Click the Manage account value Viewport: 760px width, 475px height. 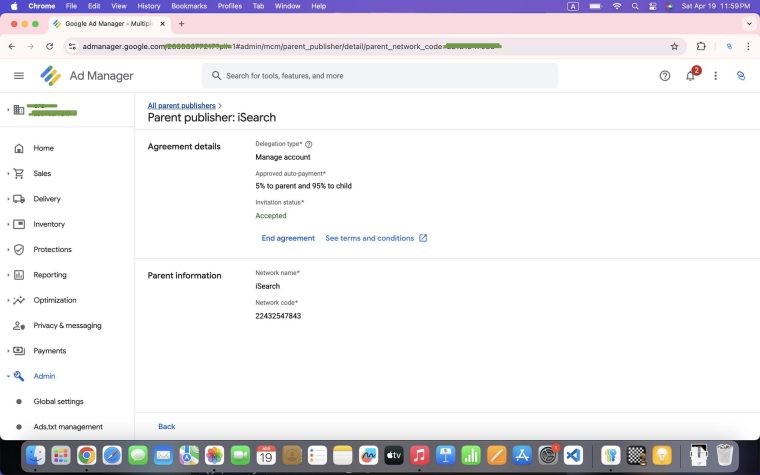pos(283,157)
